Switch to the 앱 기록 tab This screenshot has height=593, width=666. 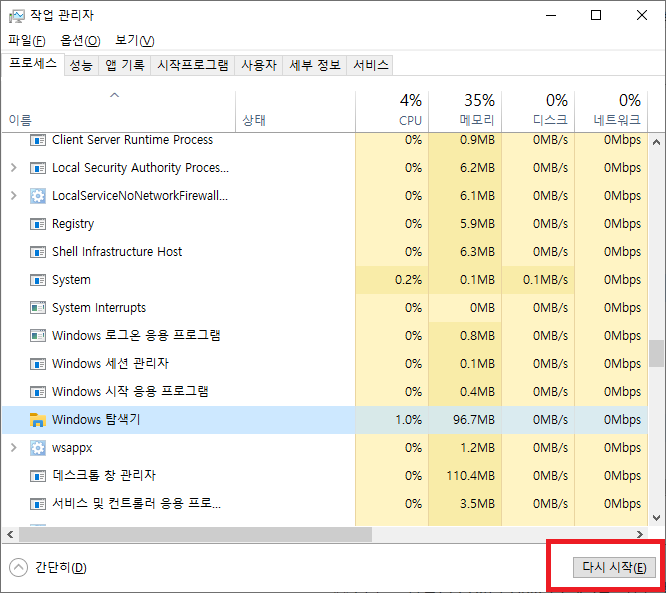coord(125,65)
